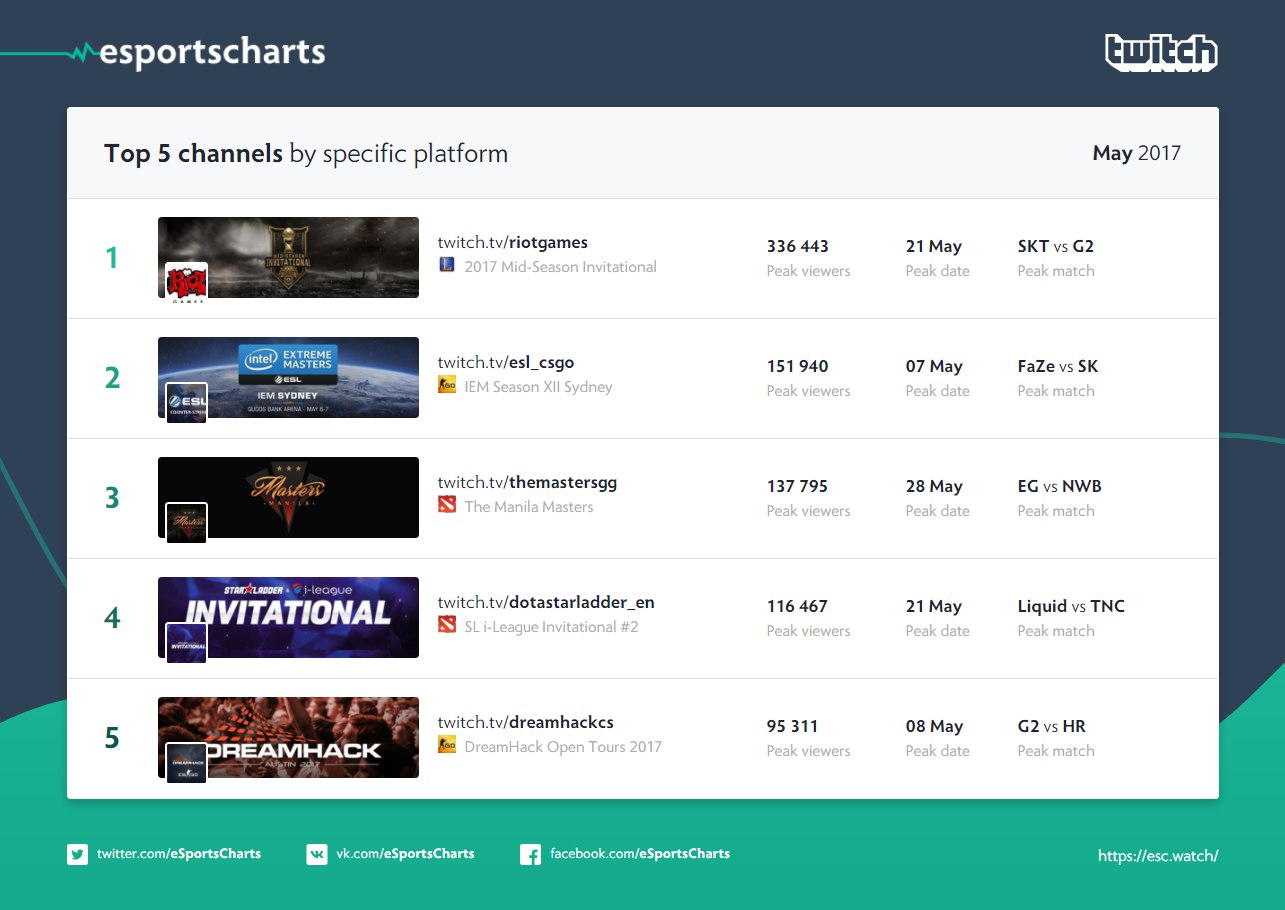Image resolution: width=1285 pixels, height=910 pixels.
Task: Click Dota 2 icon beside SL i-League Invitational
Action: click(x=447, y=625)
